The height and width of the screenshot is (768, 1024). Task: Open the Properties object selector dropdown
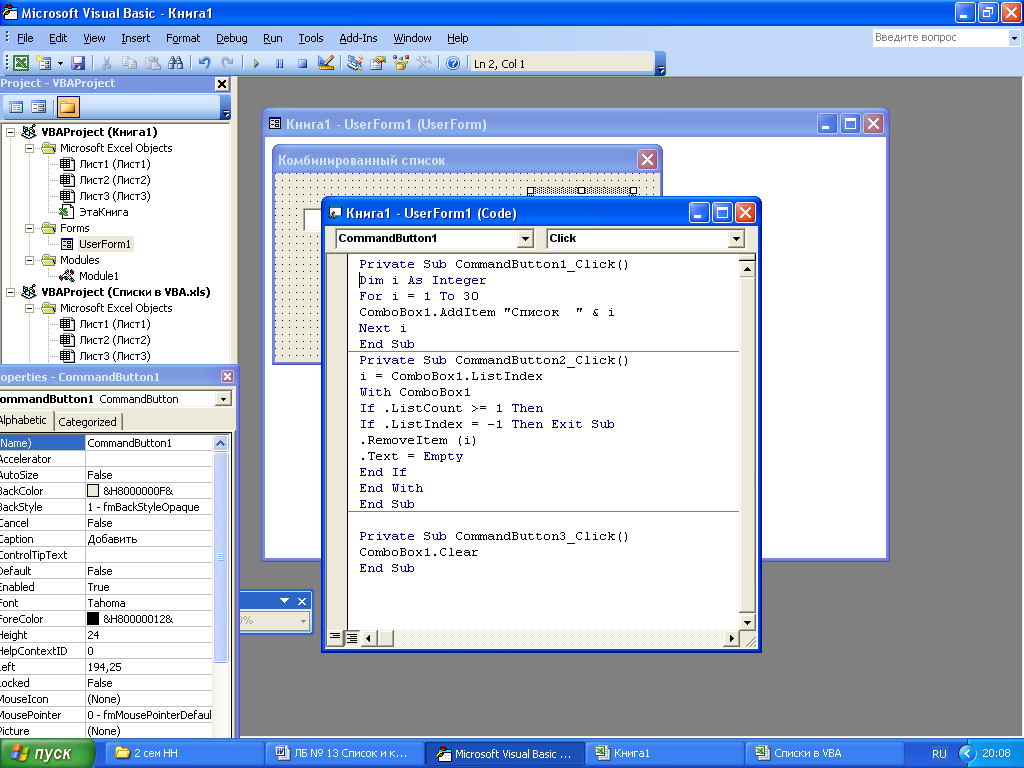pos(223,399)
